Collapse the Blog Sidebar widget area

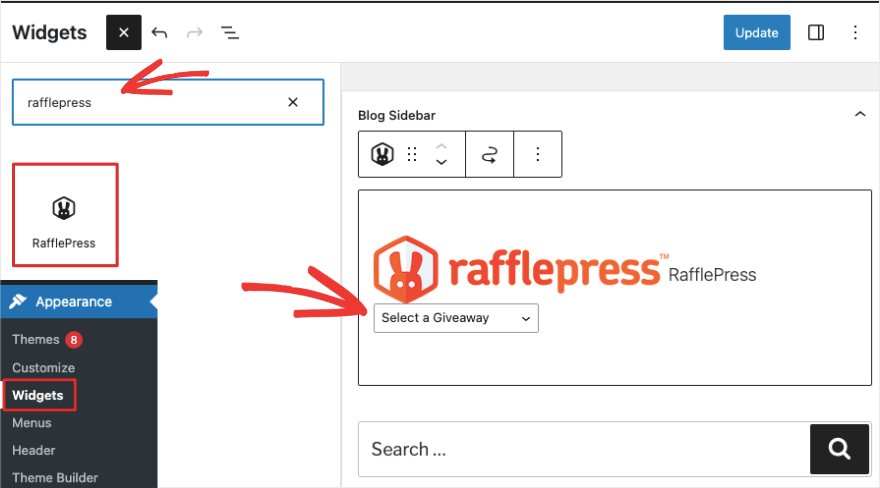pyautogui.click(x=859, y=114)
